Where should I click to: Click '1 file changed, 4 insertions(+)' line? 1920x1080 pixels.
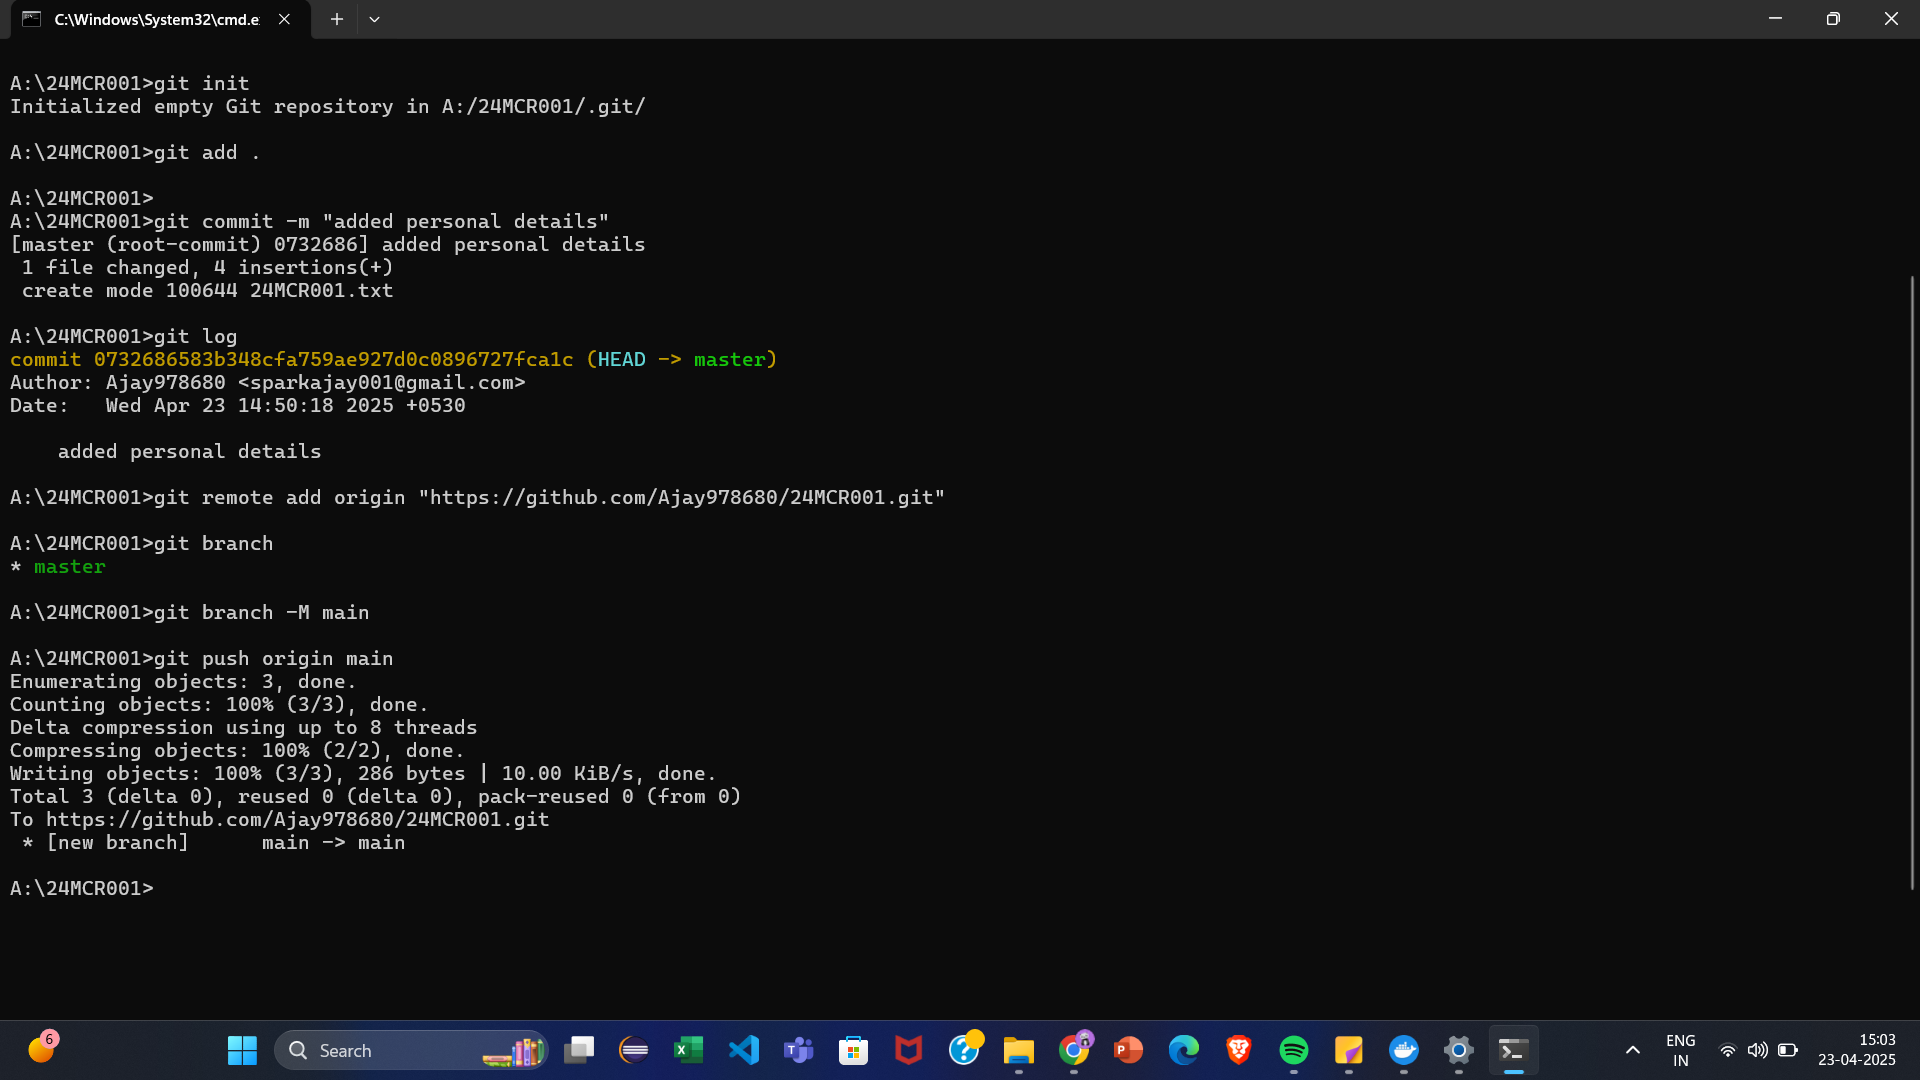208,267
